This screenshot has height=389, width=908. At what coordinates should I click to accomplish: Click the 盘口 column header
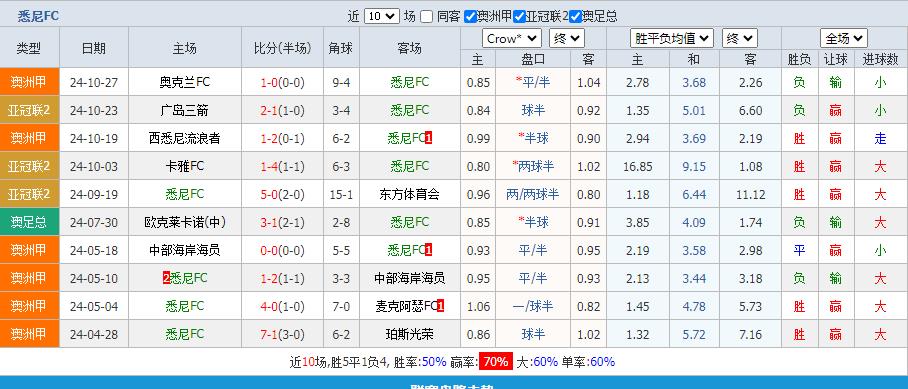pyautogui.click(x=533, y=59)
